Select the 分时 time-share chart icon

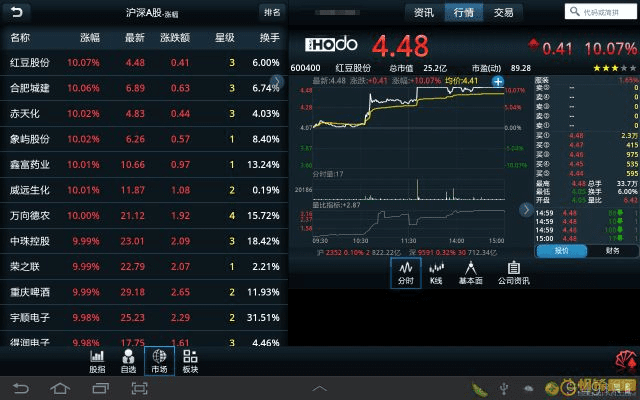pyautogui.click(x=405, y=273)
